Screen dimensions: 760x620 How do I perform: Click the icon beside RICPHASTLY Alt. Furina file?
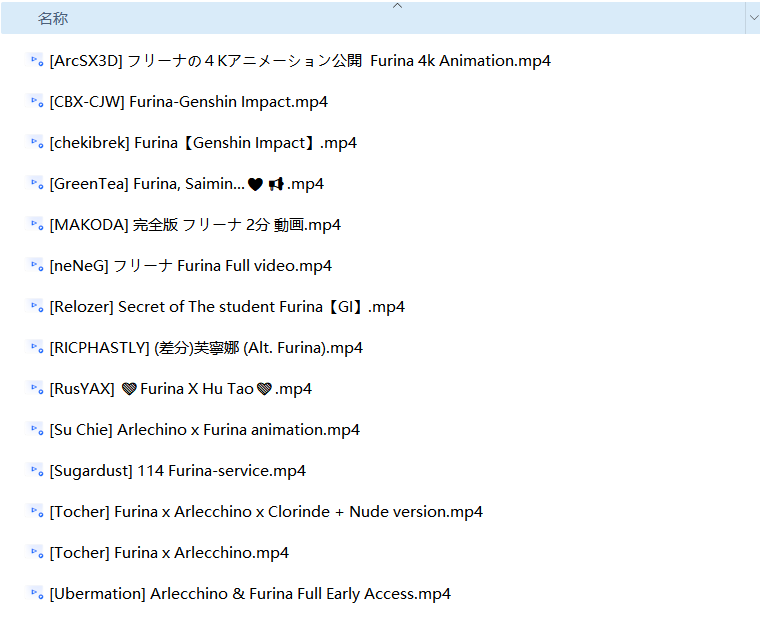tap(36, 348)
